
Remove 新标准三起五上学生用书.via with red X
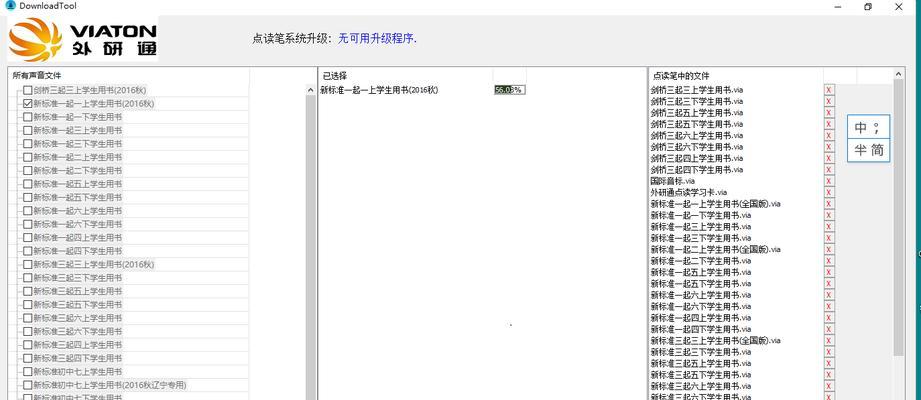pyautogui.click(x=829, y=363)
